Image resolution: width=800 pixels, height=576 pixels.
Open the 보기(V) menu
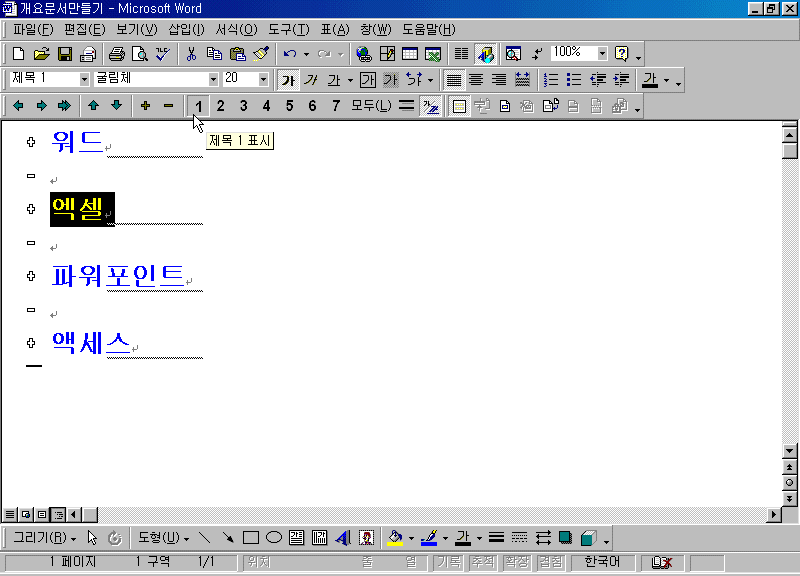click(x=137, y=30)
